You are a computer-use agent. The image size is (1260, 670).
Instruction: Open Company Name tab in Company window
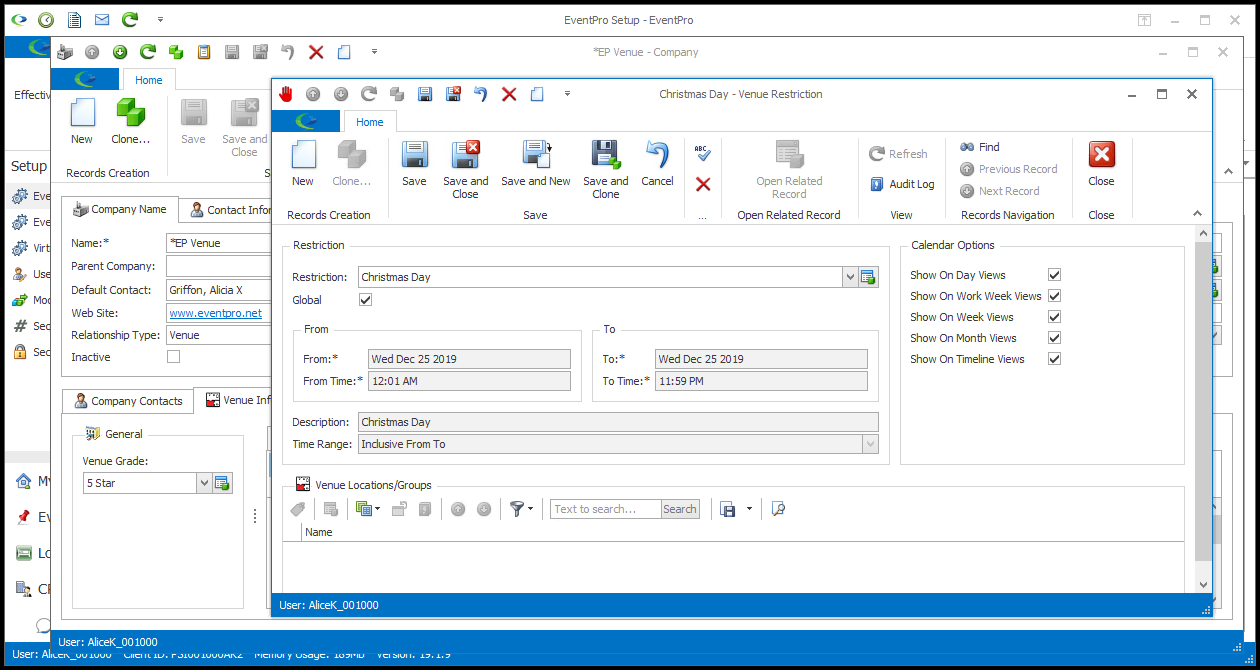click(120, 210)
